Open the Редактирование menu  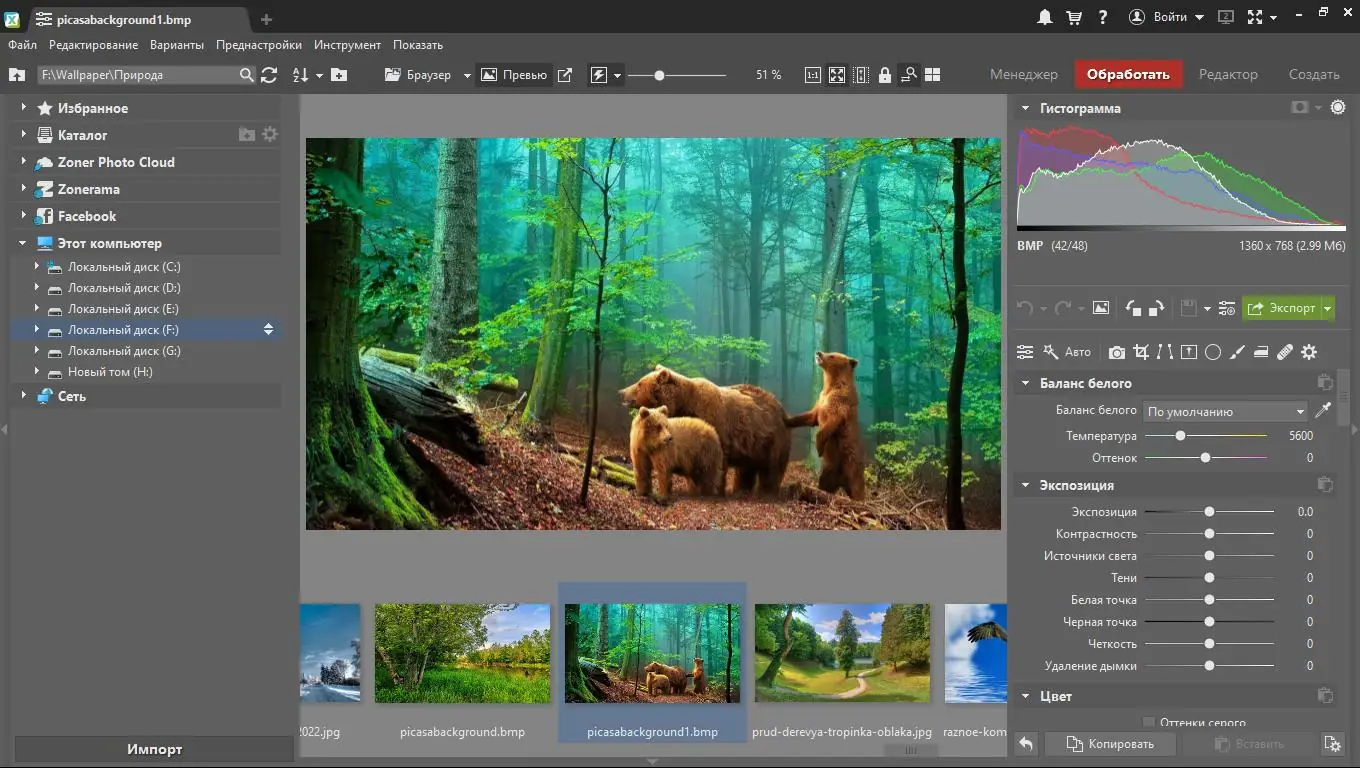pos(93,45)
